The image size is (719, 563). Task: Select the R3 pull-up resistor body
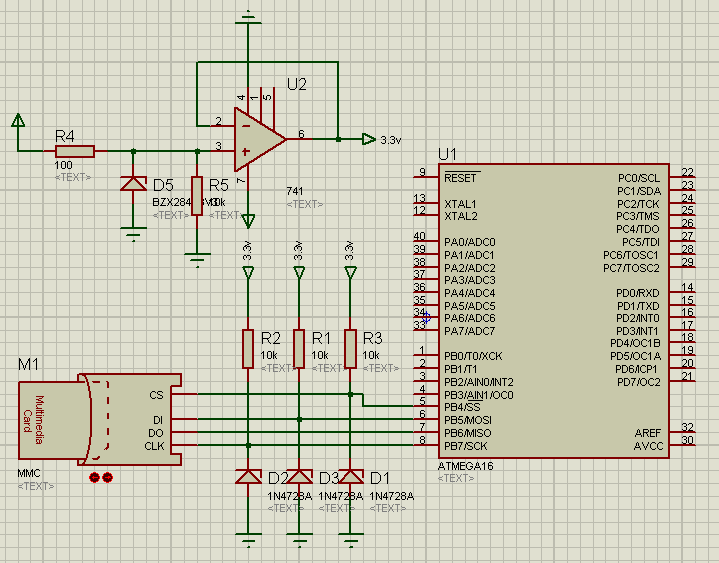[x=350, y=348]
